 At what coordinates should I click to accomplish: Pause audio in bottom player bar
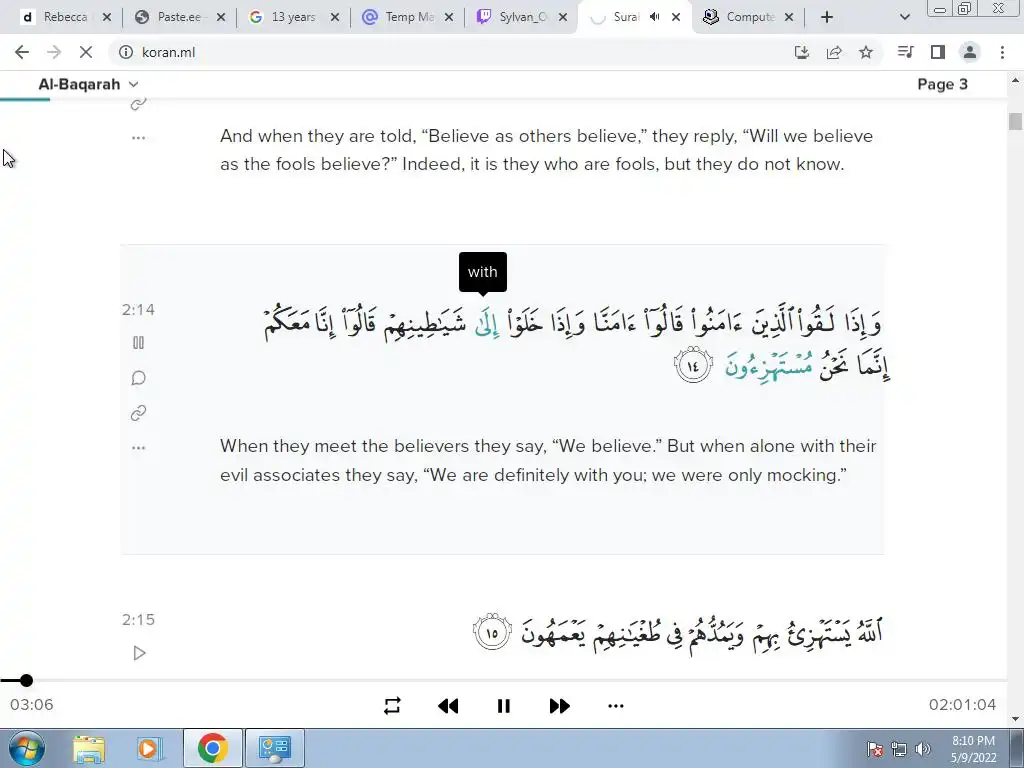(x=504, y=706)
